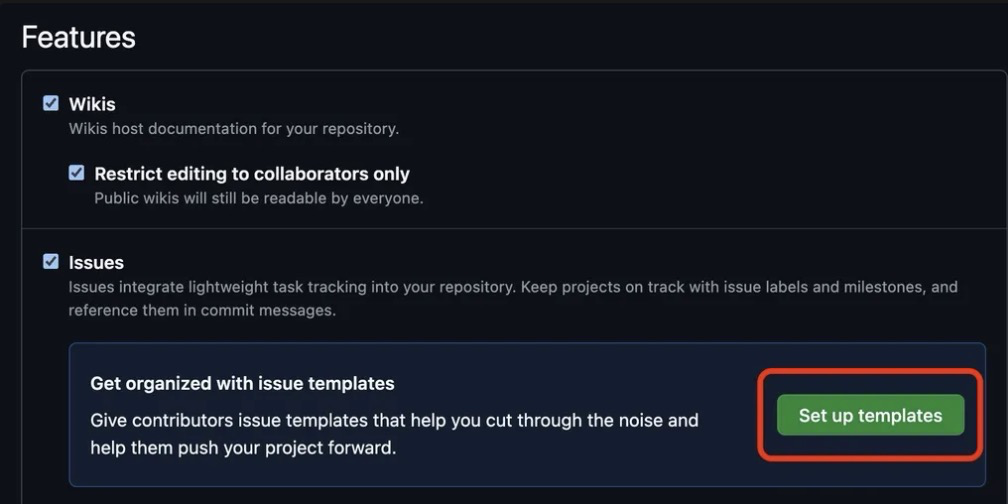Click the Give contributors issue templates sentence
The image size is (1008, 504).
(394, 420)
